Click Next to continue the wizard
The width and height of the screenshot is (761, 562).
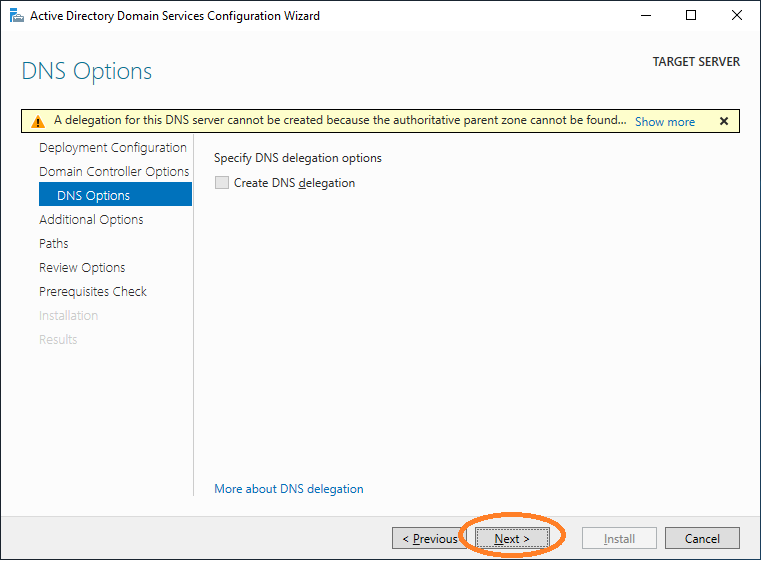coord(511,539)
